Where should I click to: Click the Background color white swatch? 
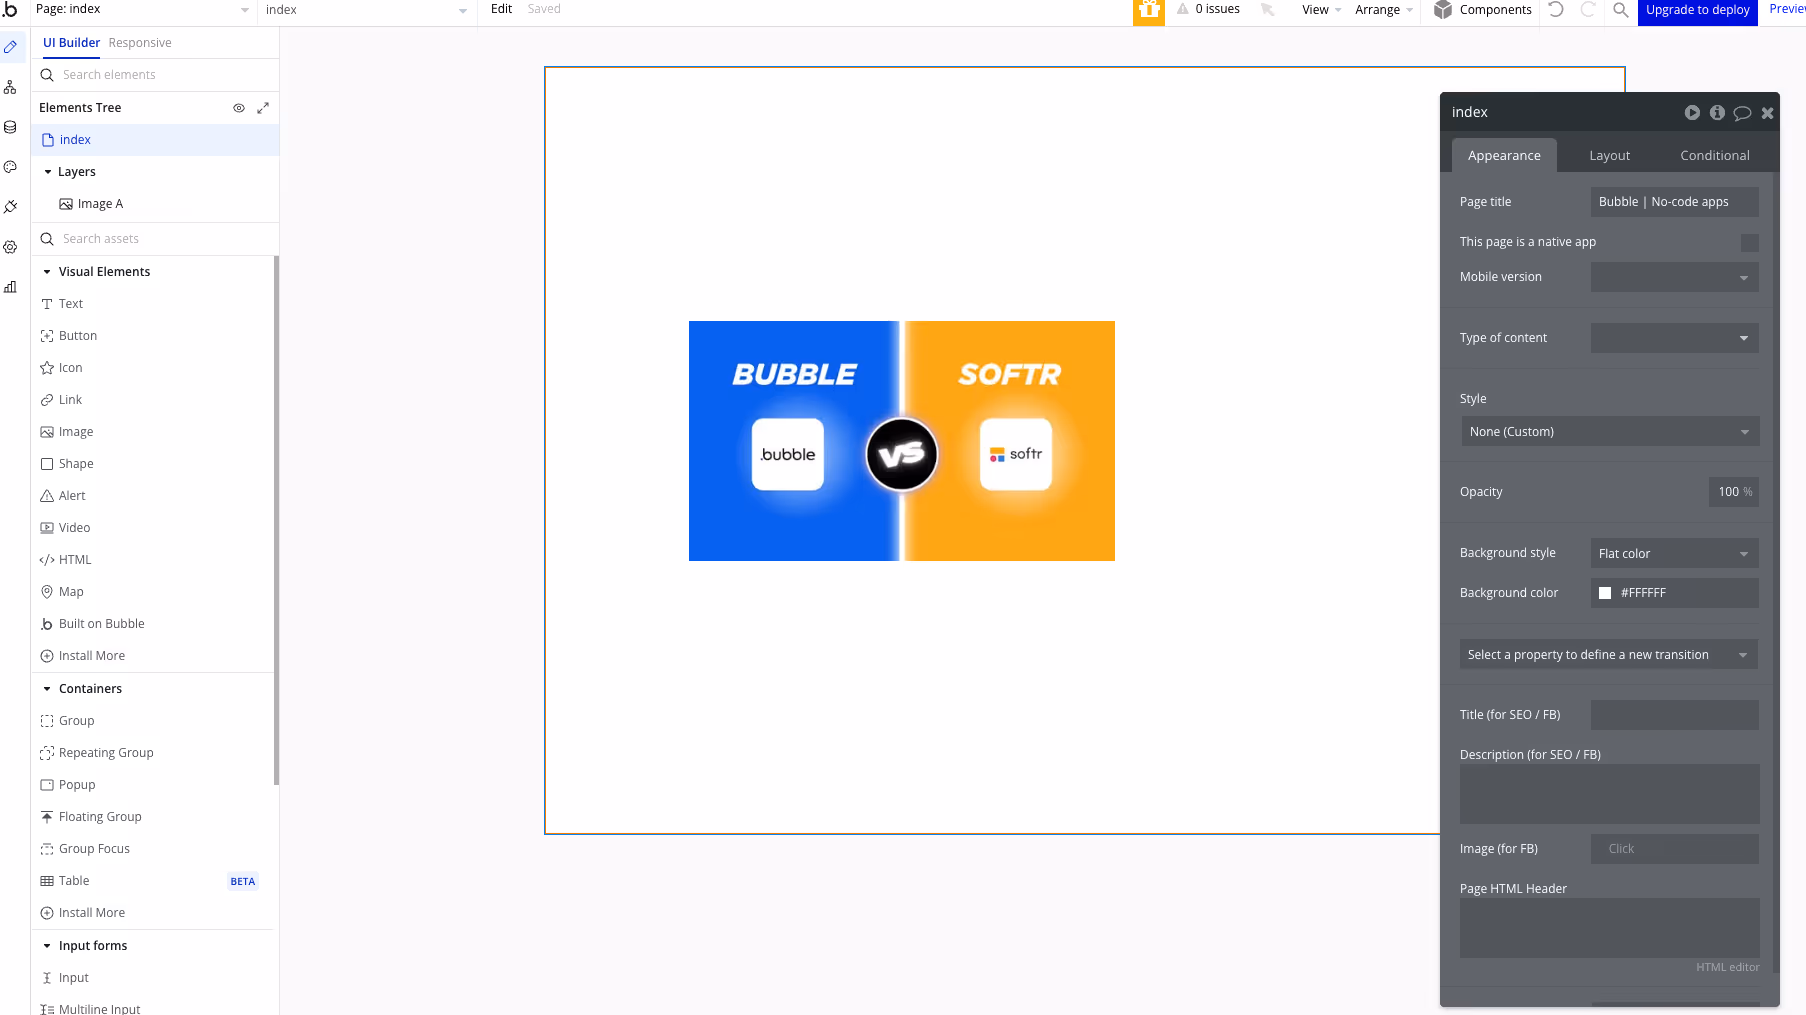click(1605, 593)
